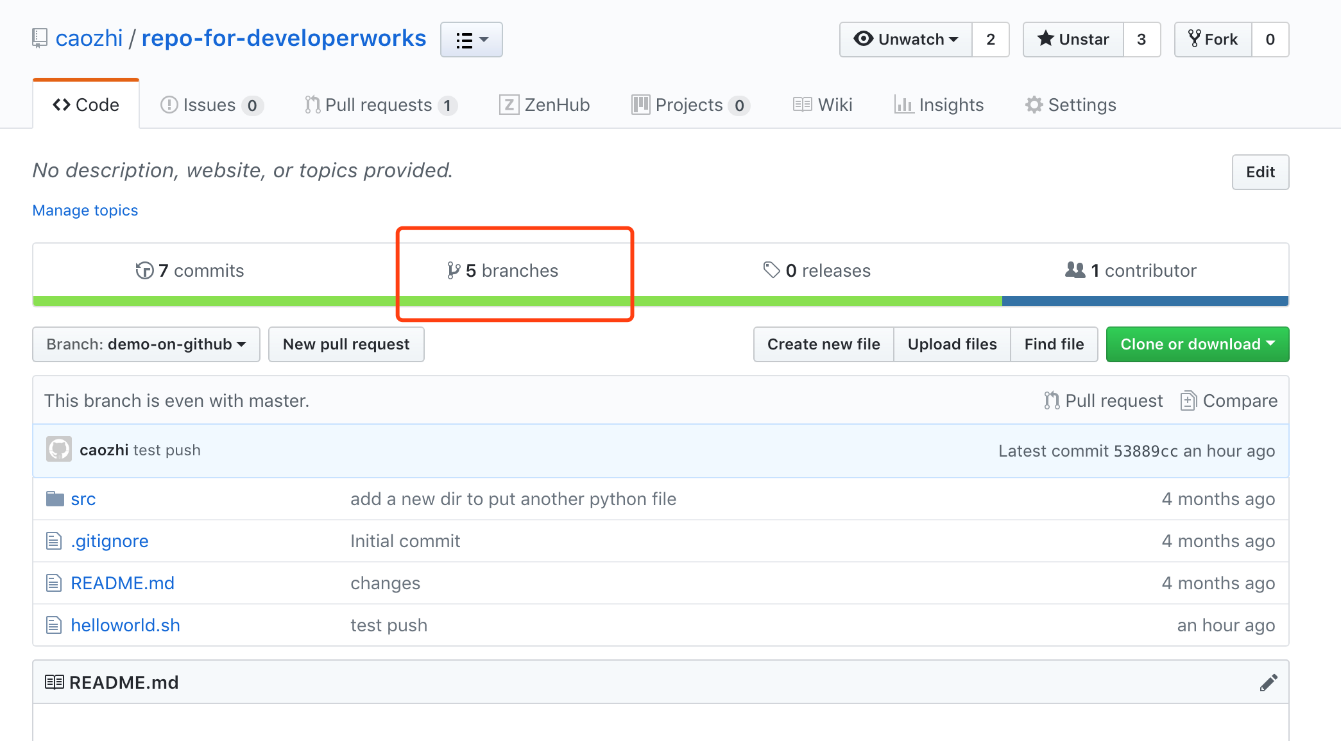This screenshot has height=741, width=1341.
Task: Open the Pull requests tab
Action: click(380, 105)
